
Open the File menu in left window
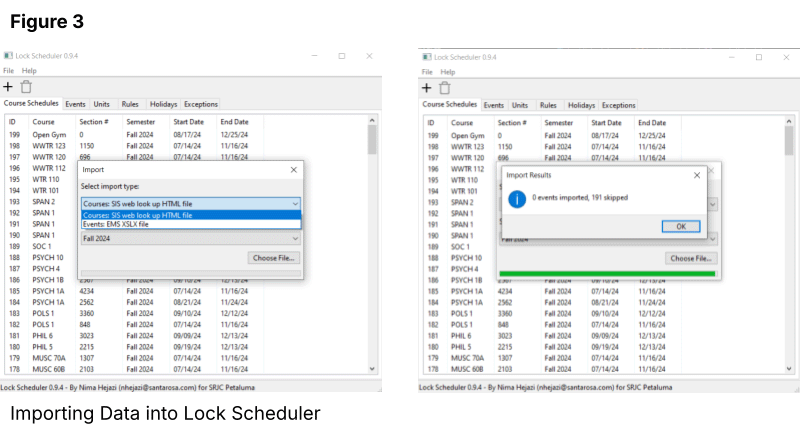(8, 71)
